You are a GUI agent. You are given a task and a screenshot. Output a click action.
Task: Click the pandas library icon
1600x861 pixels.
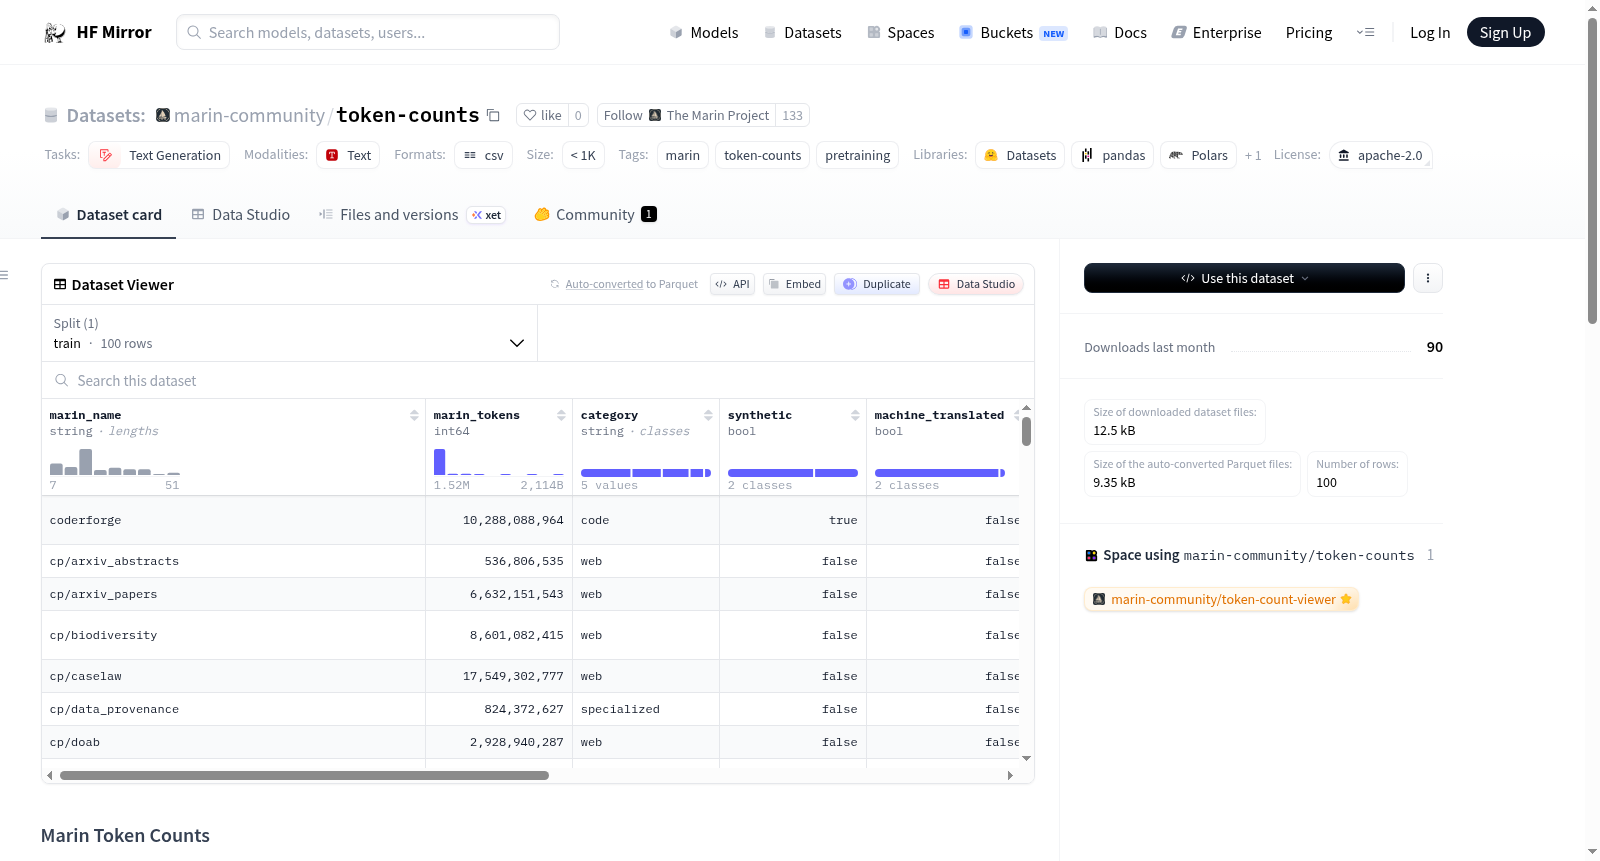(x=1087, y=155)
